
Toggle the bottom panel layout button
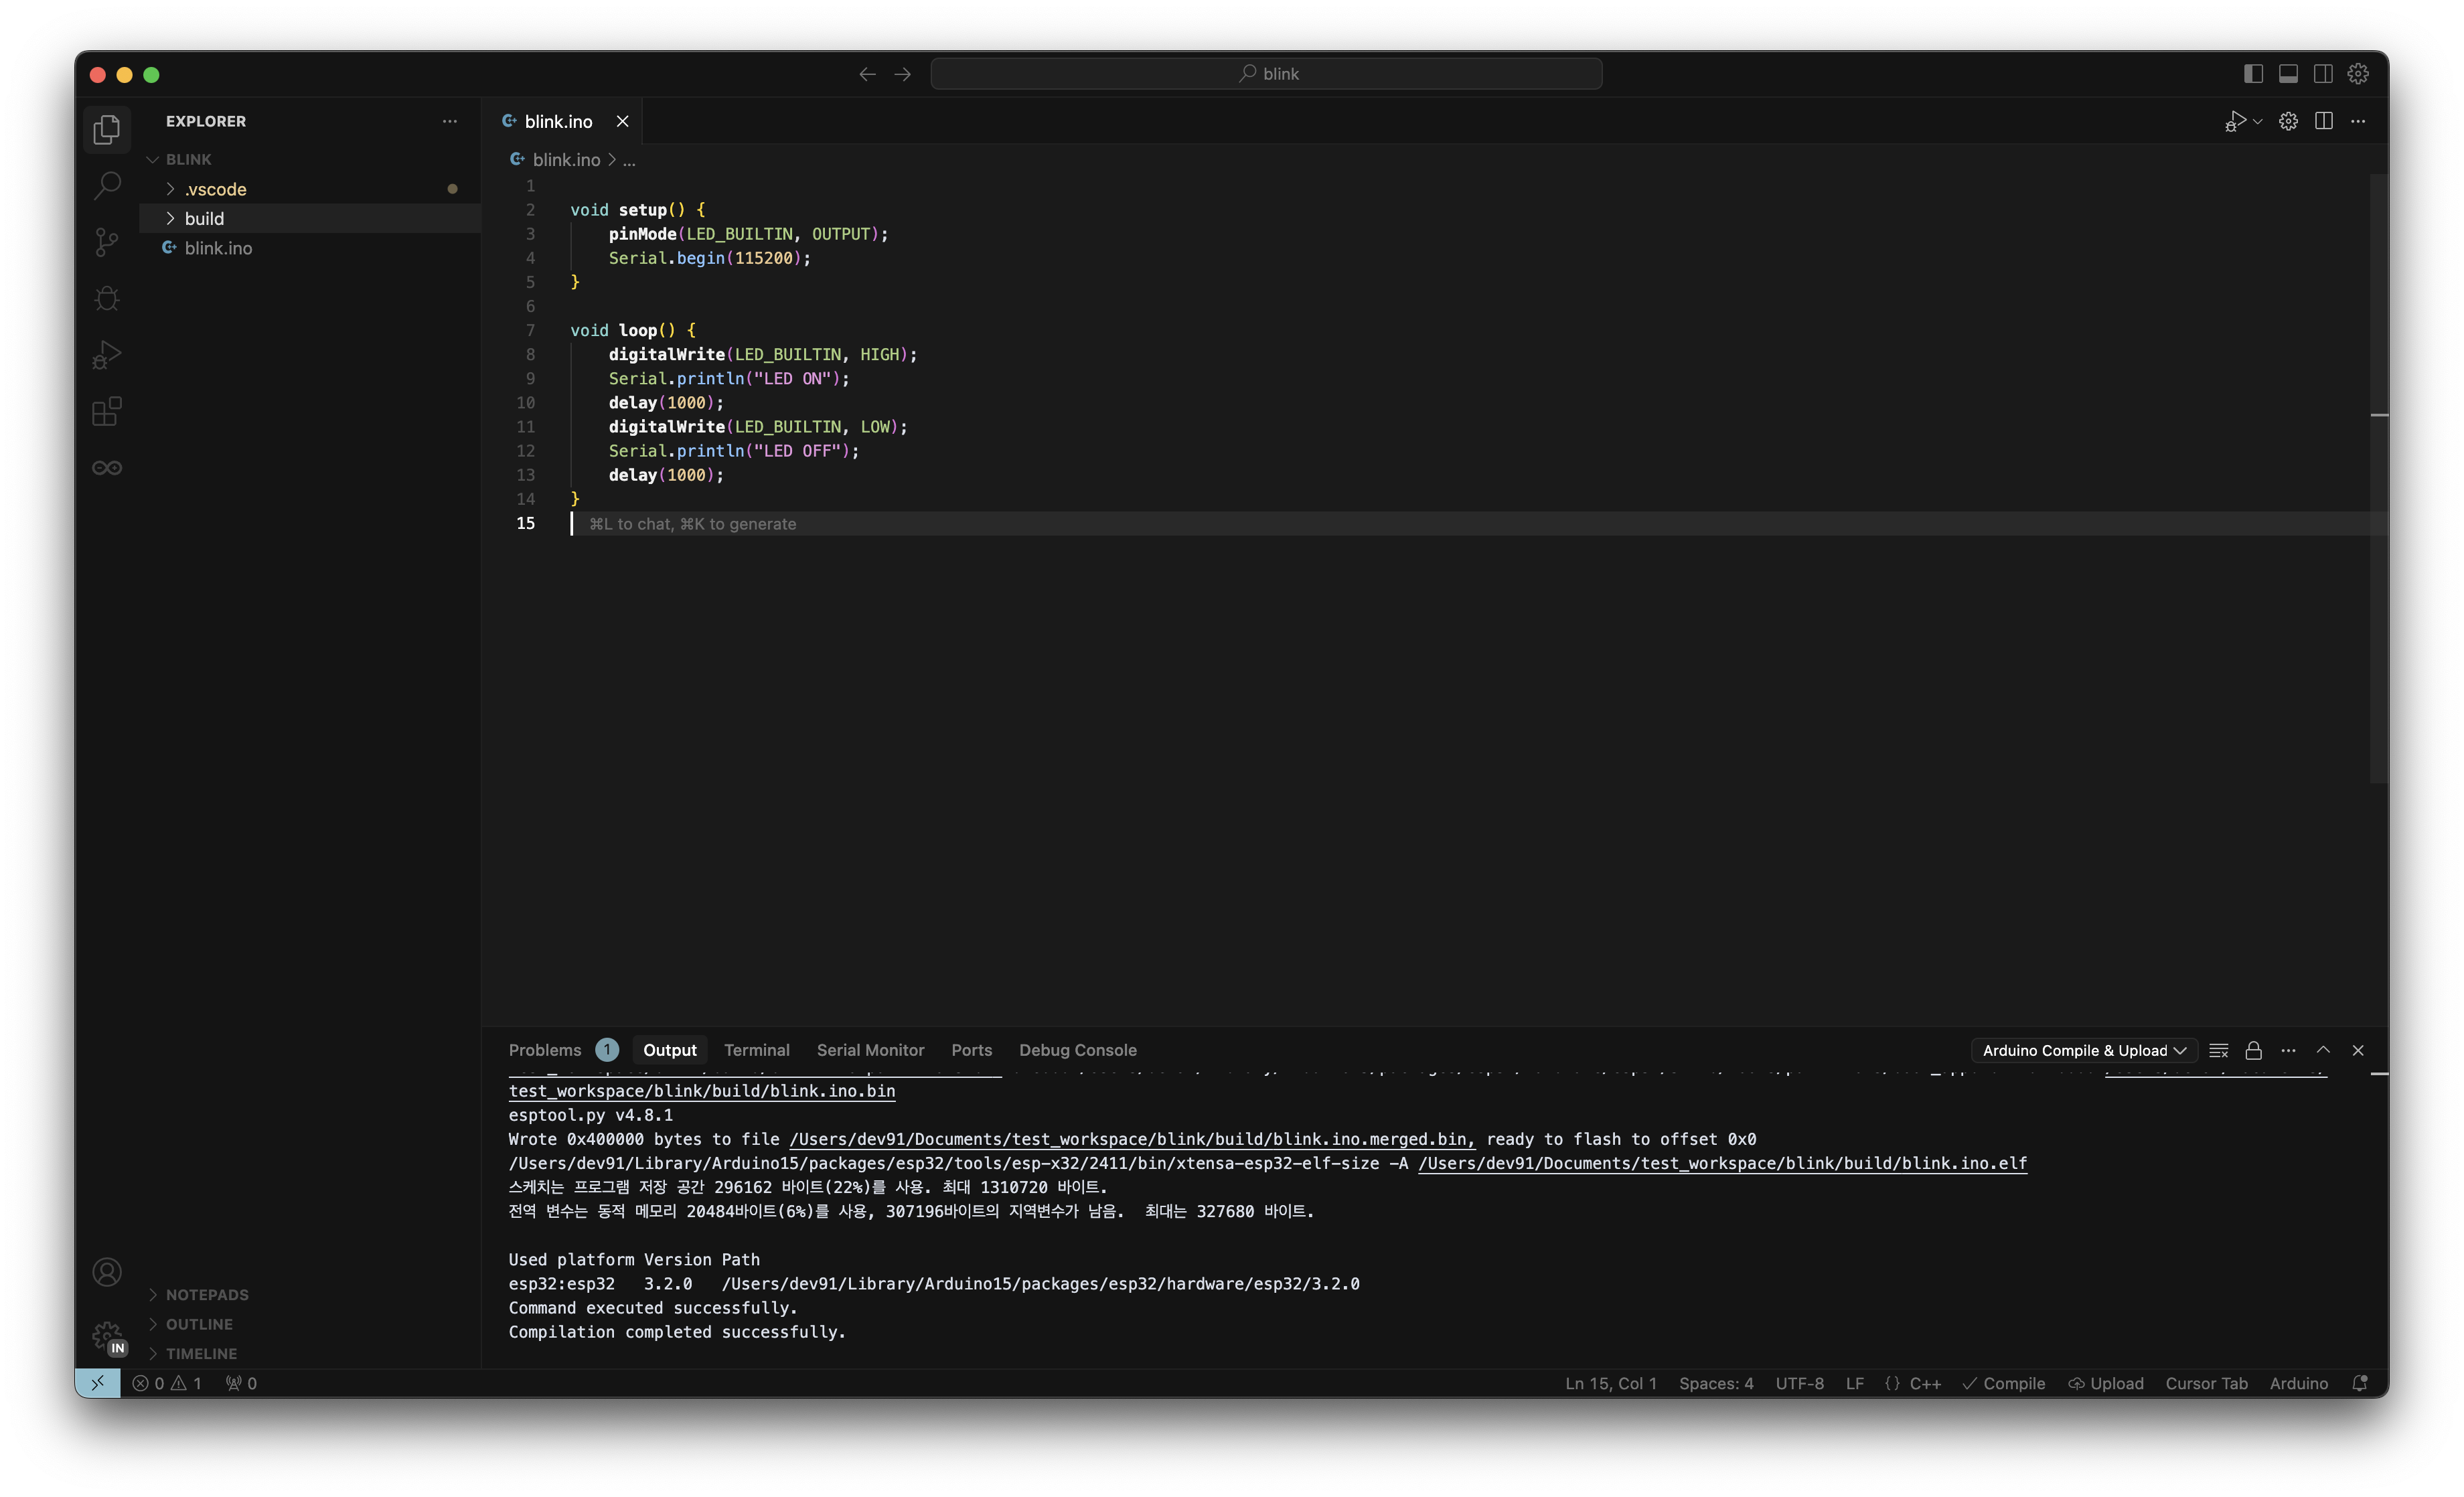click(x=2288, y=74)
